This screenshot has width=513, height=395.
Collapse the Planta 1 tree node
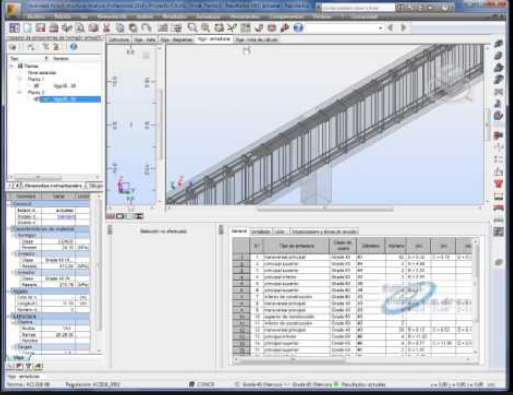[20, 79]
